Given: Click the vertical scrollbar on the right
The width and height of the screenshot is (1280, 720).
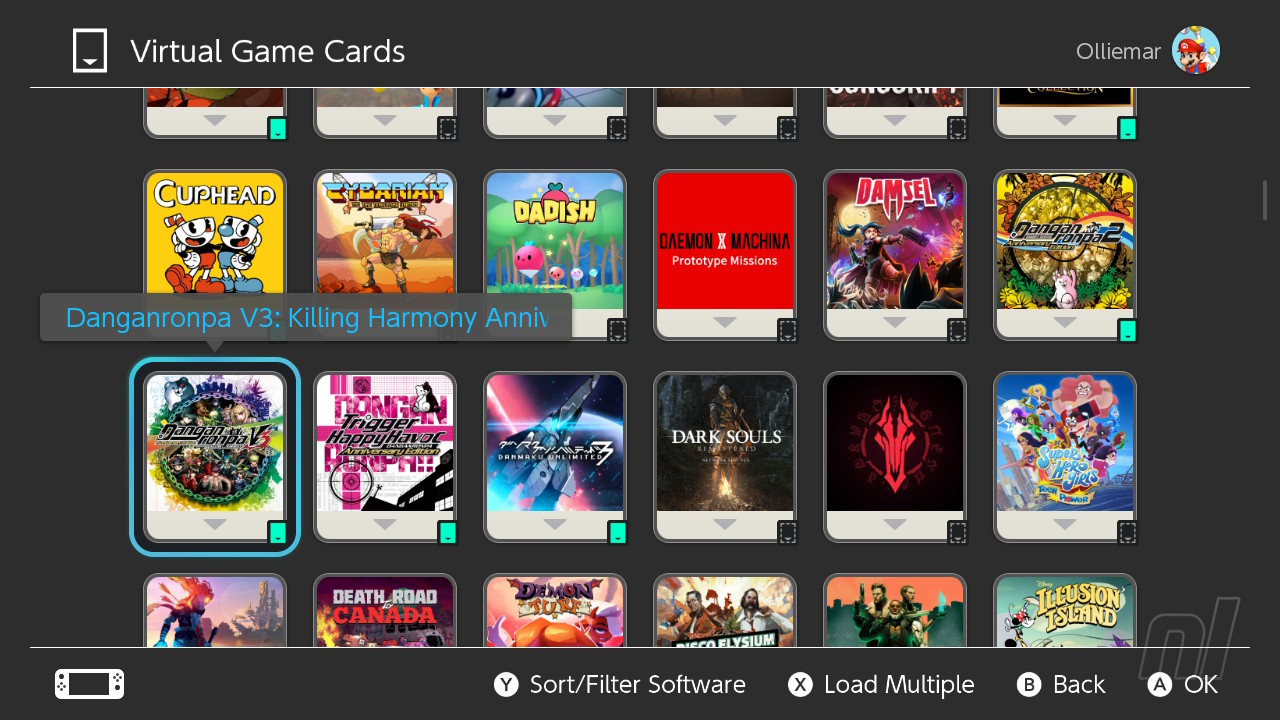Looking at the screenshot, I should point(1265,200).
